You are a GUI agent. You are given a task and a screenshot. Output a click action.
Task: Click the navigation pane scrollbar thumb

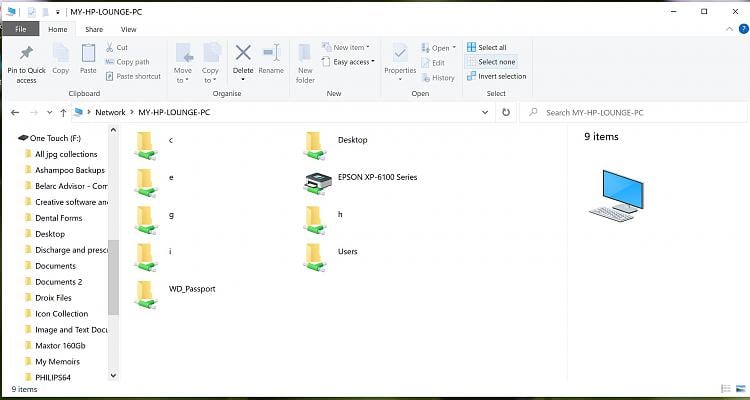(113, 278)
